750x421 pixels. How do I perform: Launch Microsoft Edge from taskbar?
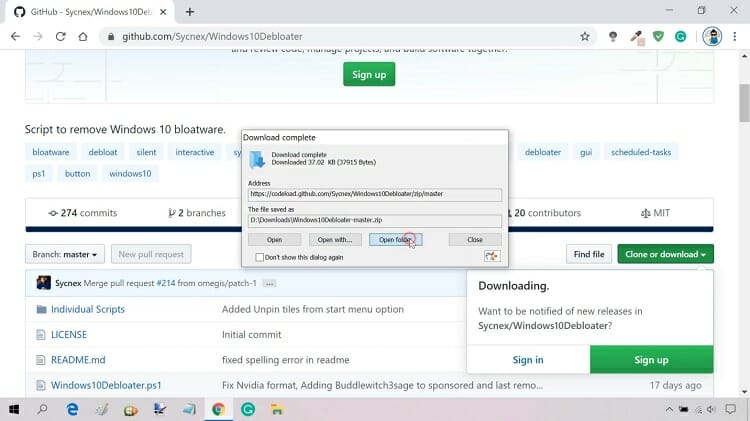pyautogui.click(x=72, y=410)
